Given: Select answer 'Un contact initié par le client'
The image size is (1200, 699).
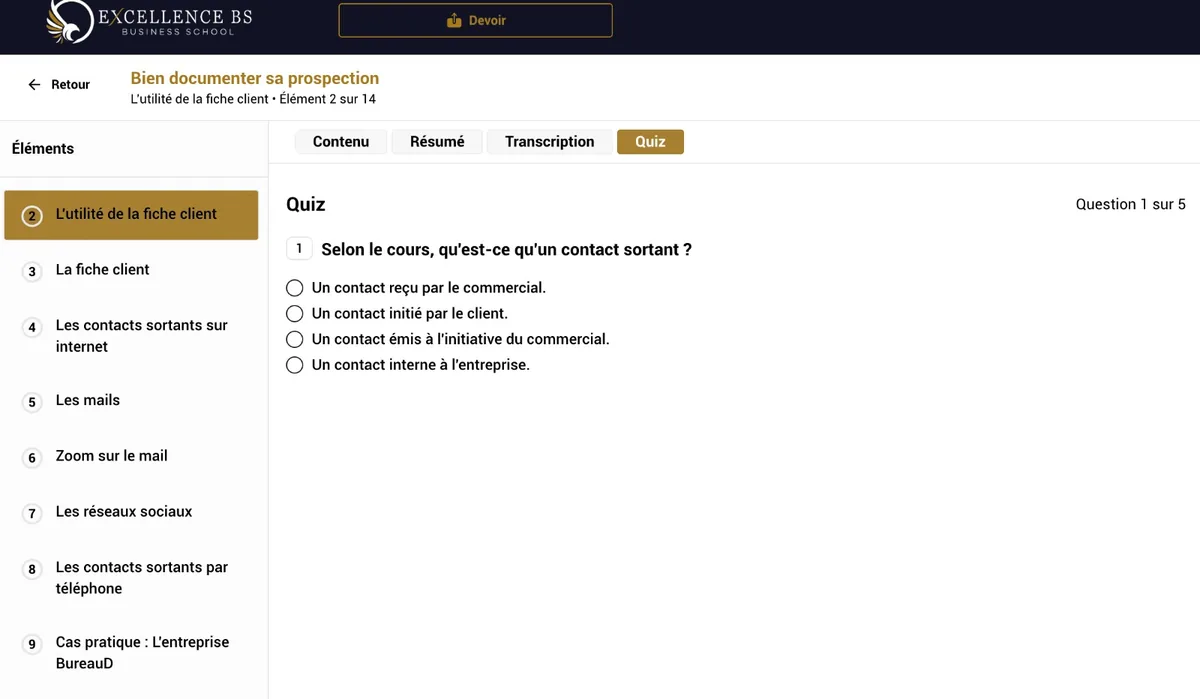Looking at the screenshot, I should pos(294,314).
